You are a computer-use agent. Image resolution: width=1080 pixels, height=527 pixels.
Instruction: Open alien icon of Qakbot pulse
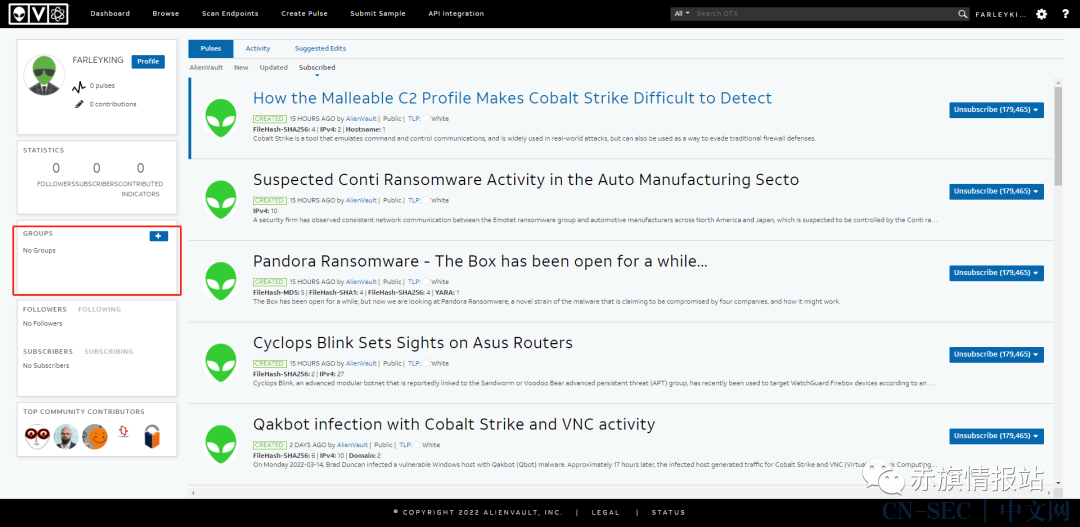click(221, 444)
